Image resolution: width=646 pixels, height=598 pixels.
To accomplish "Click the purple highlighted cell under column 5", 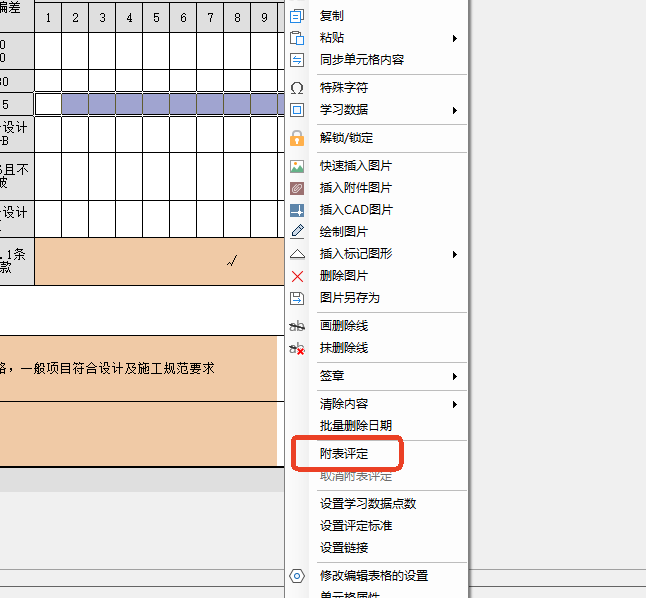I will (155, 104).
